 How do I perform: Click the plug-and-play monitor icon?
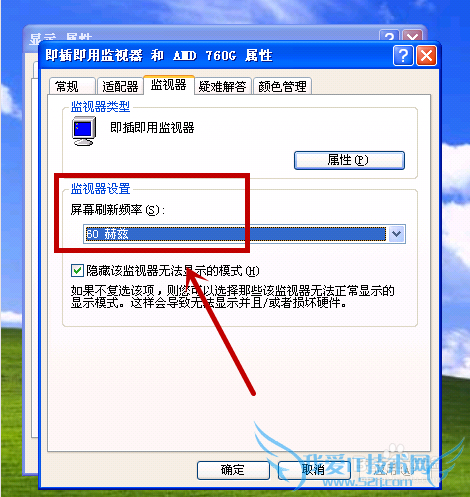[x=84, y=131]
